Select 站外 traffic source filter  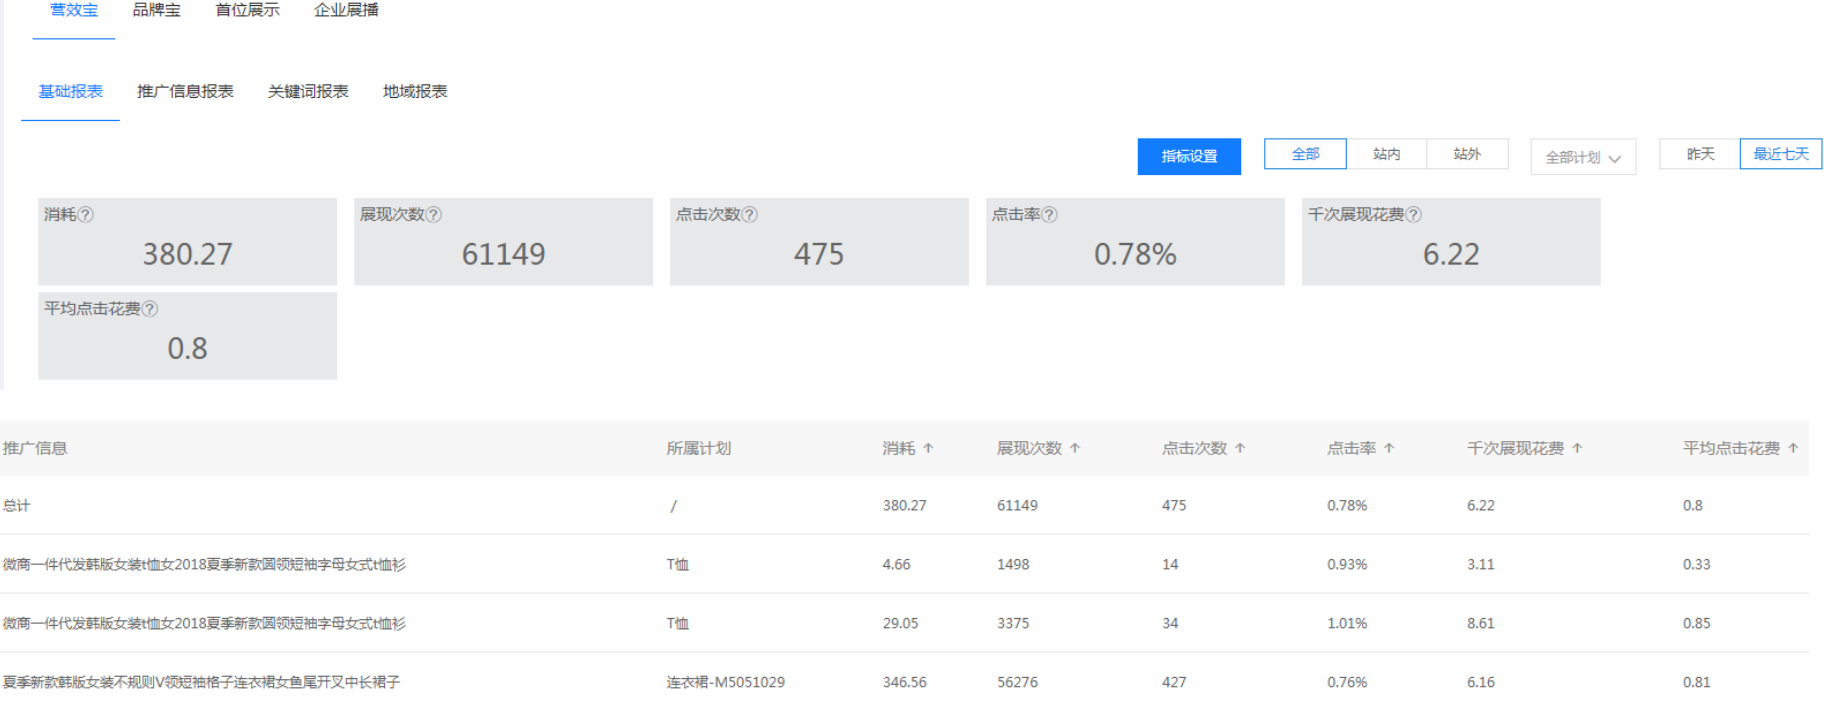pyautogui.click(x=1467, y=154)
